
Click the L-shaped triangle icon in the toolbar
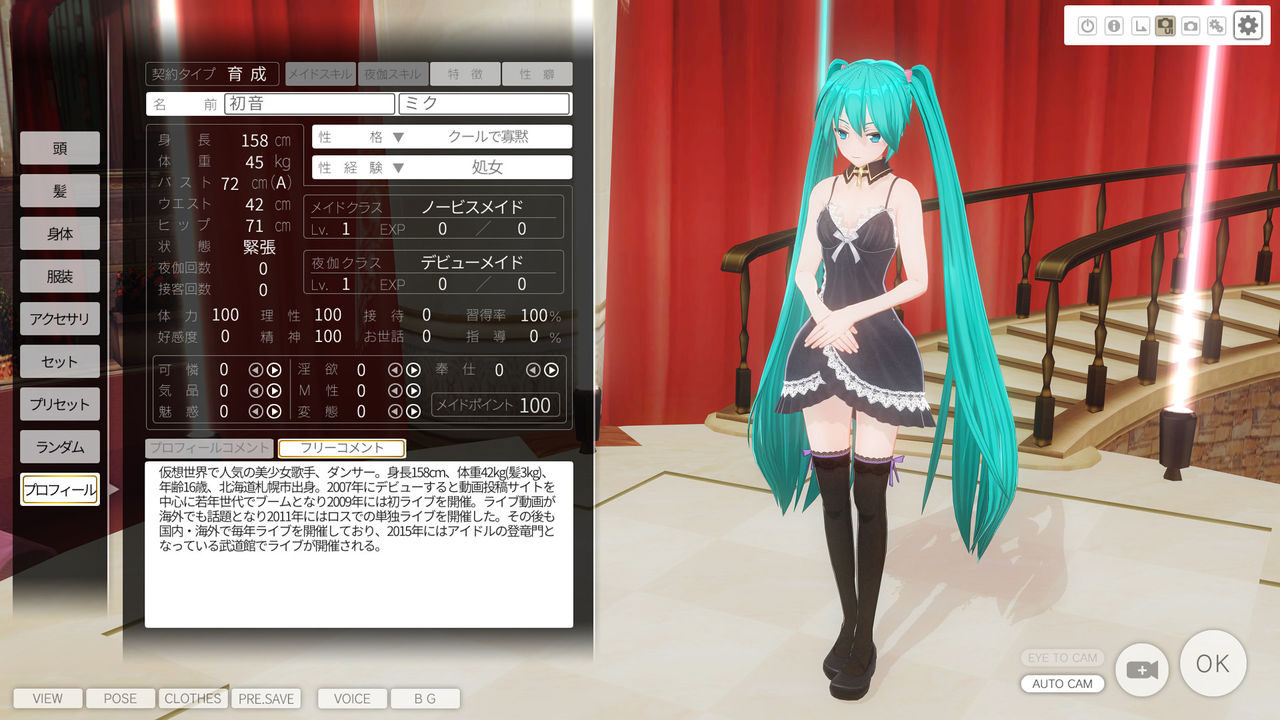pos(1139,27)
